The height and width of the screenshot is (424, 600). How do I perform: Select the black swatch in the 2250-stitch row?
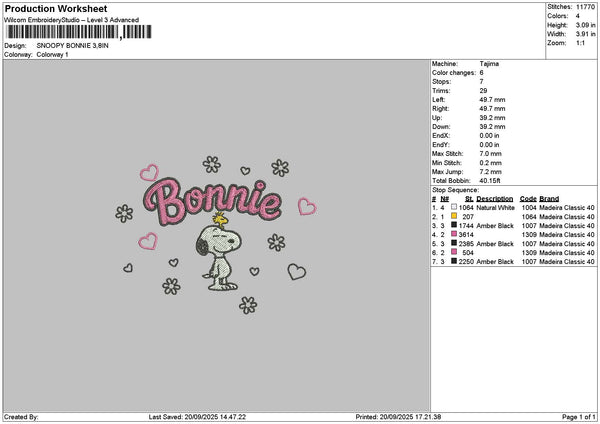[x=454, y=261]
